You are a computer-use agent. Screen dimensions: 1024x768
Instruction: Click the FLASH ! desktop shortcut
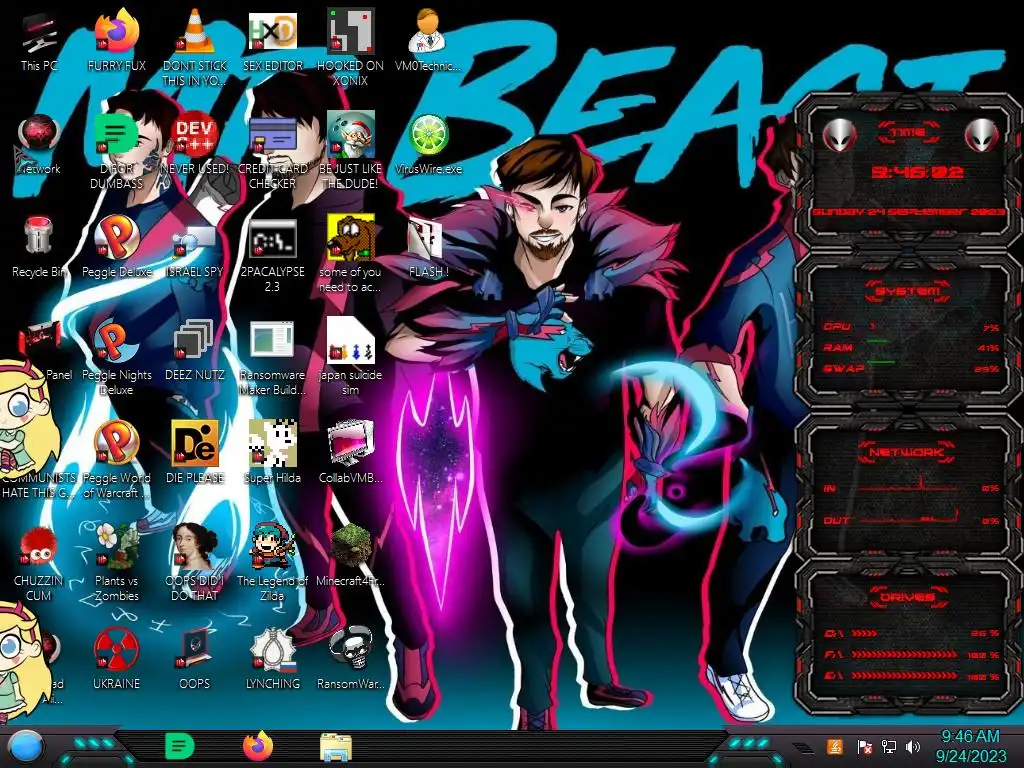[x=428, y=248]
